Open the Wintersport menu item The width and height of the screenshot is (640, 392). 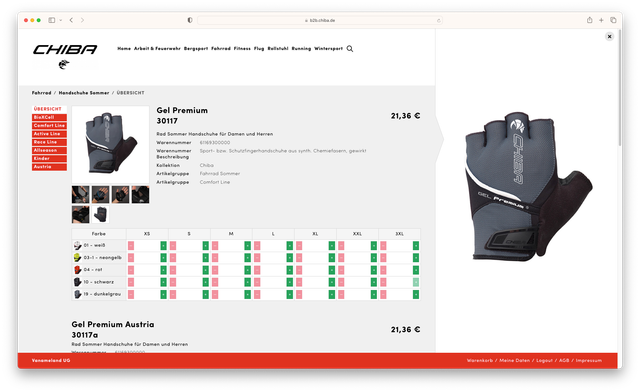329,49
